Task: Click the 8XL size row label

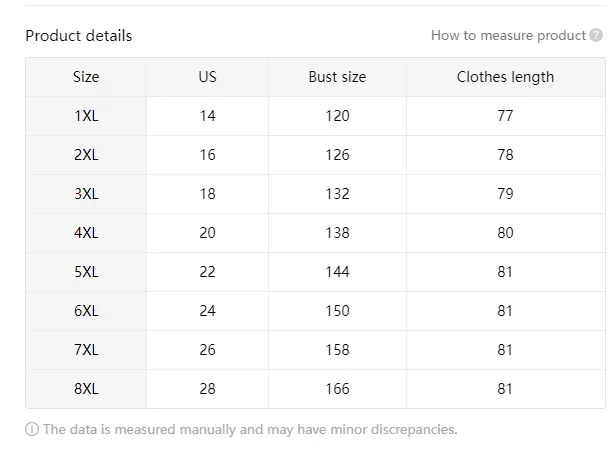Action: coord(86,389)
